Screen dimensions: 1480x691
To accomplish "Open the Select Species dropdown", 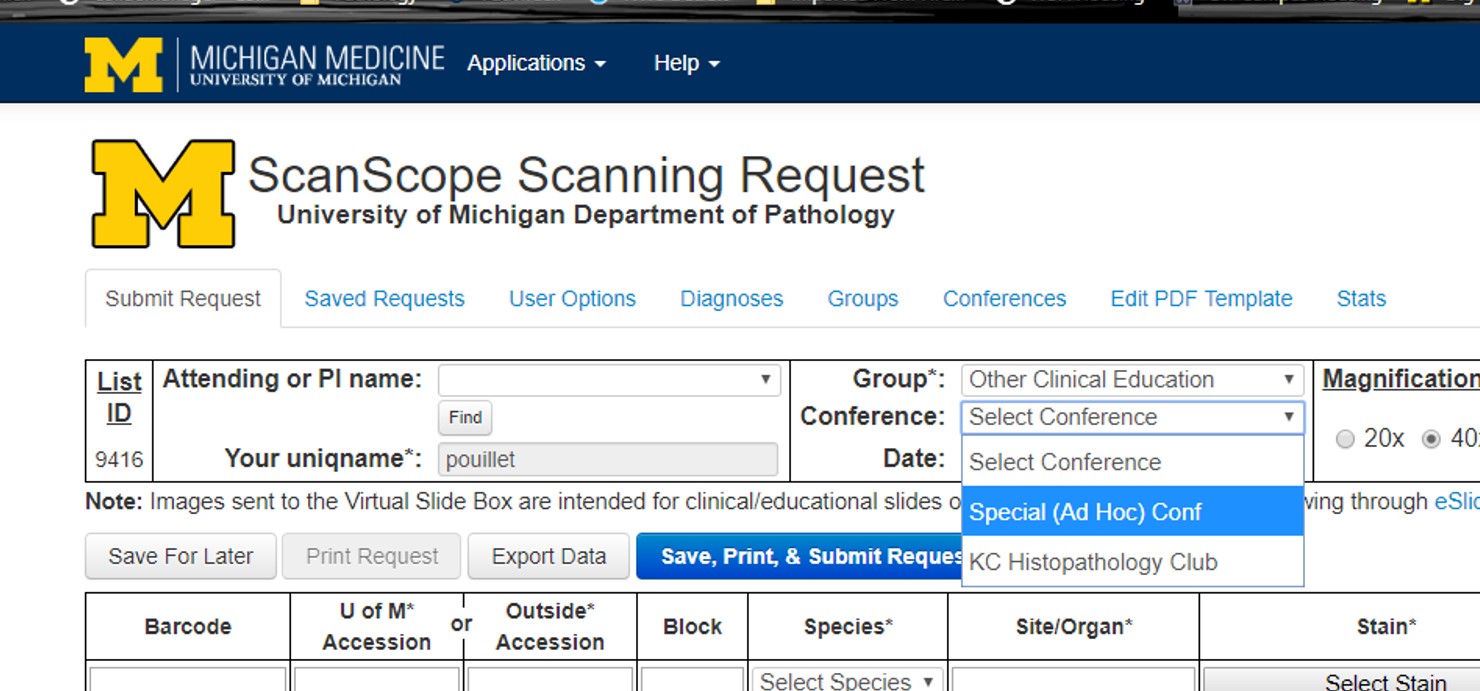I will tap(847, 681).
